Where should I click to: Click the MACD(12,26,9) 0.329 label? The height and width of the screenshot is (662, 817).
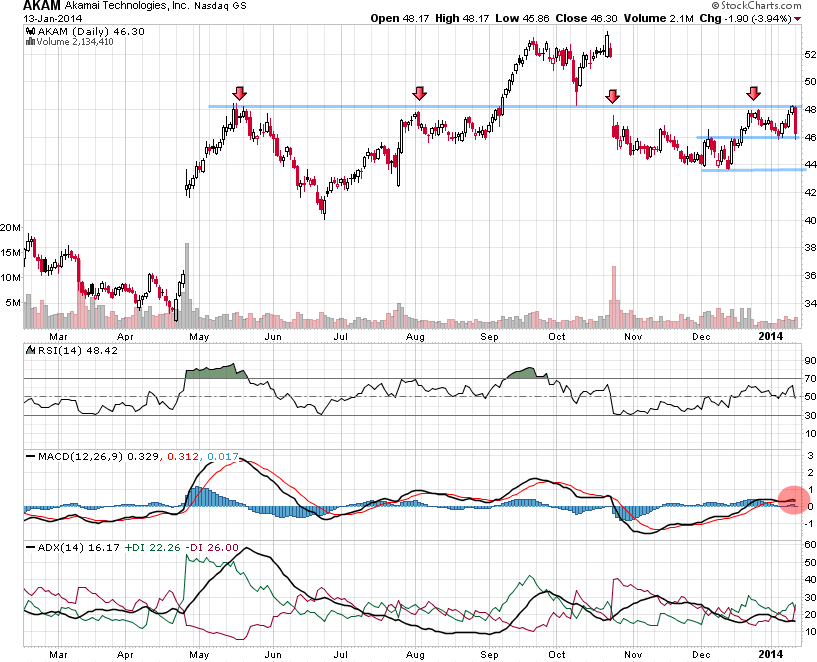(98, 457)
